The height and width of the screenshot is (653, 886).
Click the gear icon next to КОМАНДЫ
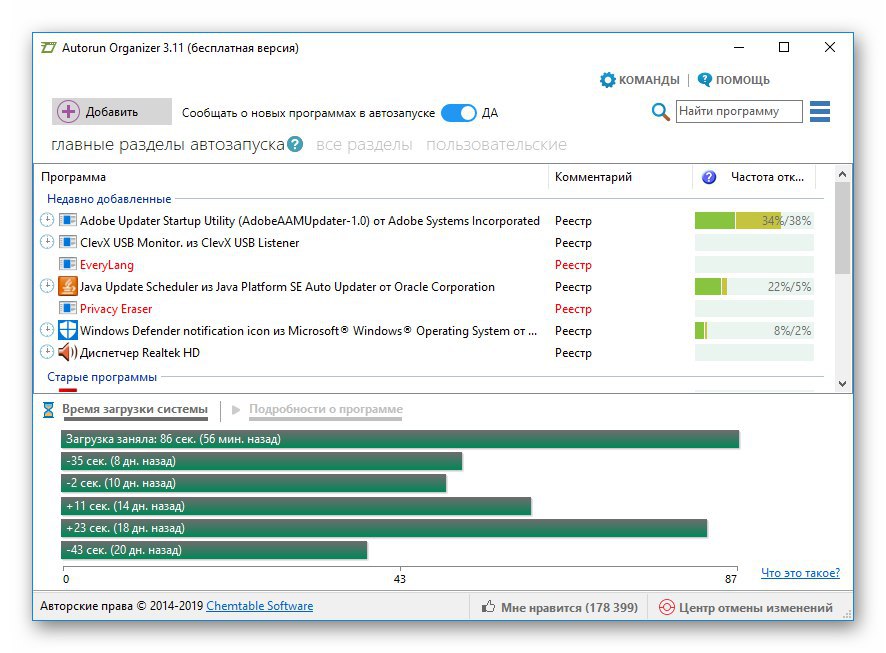pos(607,80)
